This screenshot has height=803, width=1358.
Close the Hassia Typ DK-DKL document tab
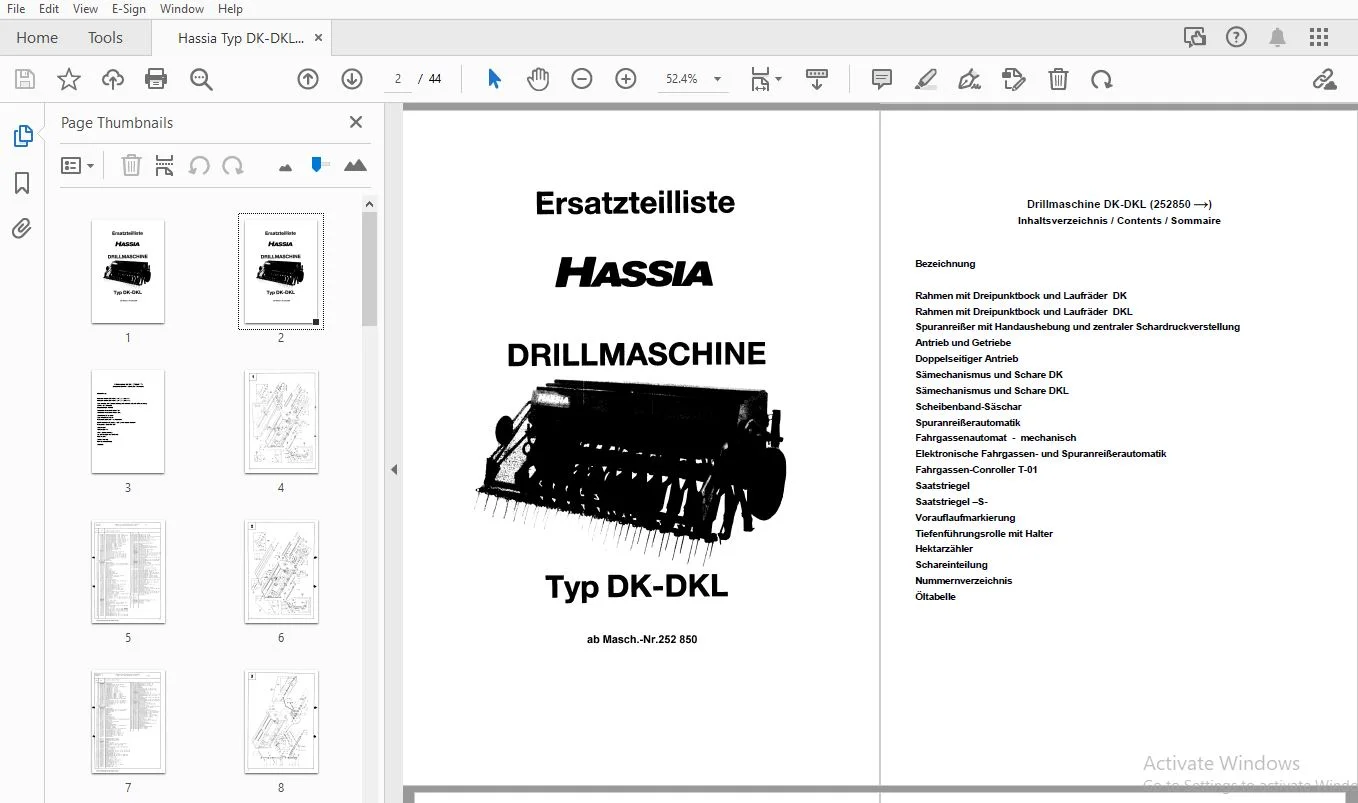tap(318, 38)
